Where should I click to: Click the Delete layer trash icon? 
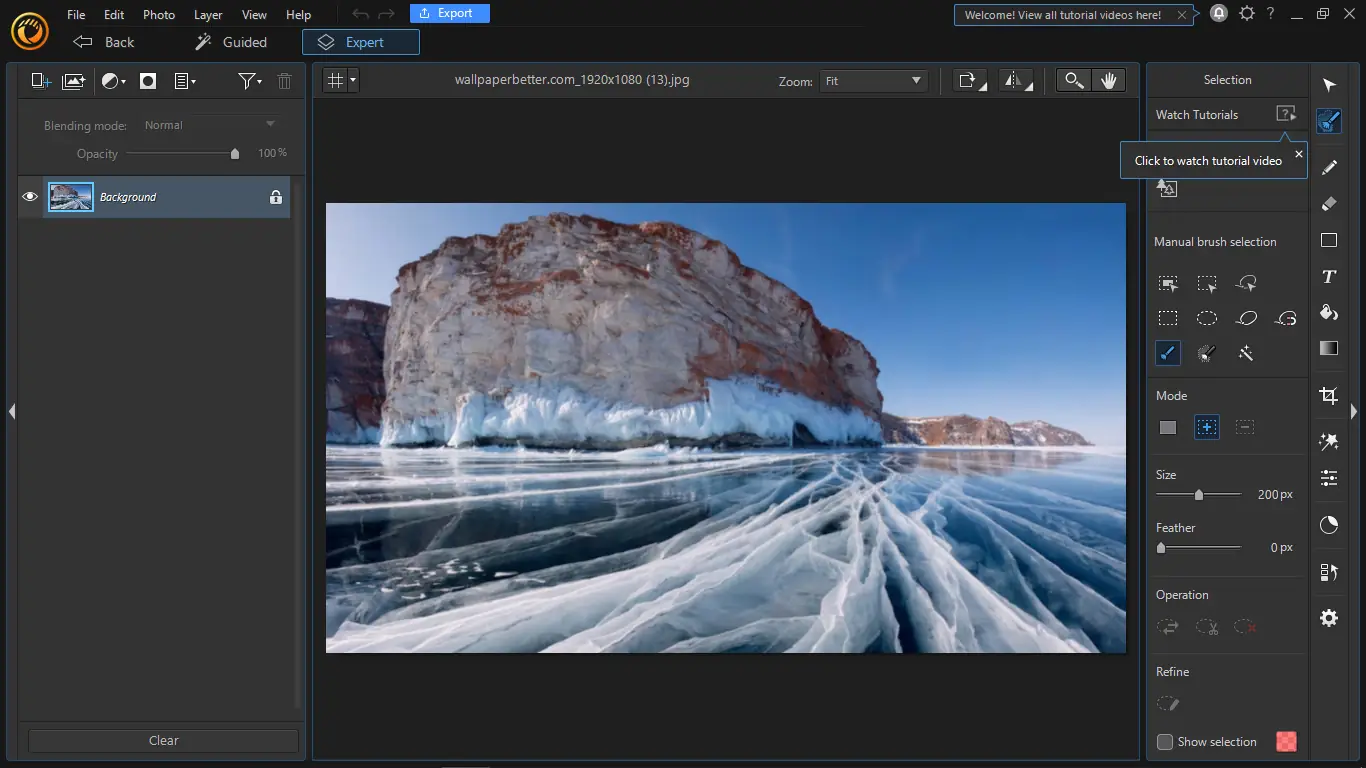pyautogui.click(x=284, y=81)
